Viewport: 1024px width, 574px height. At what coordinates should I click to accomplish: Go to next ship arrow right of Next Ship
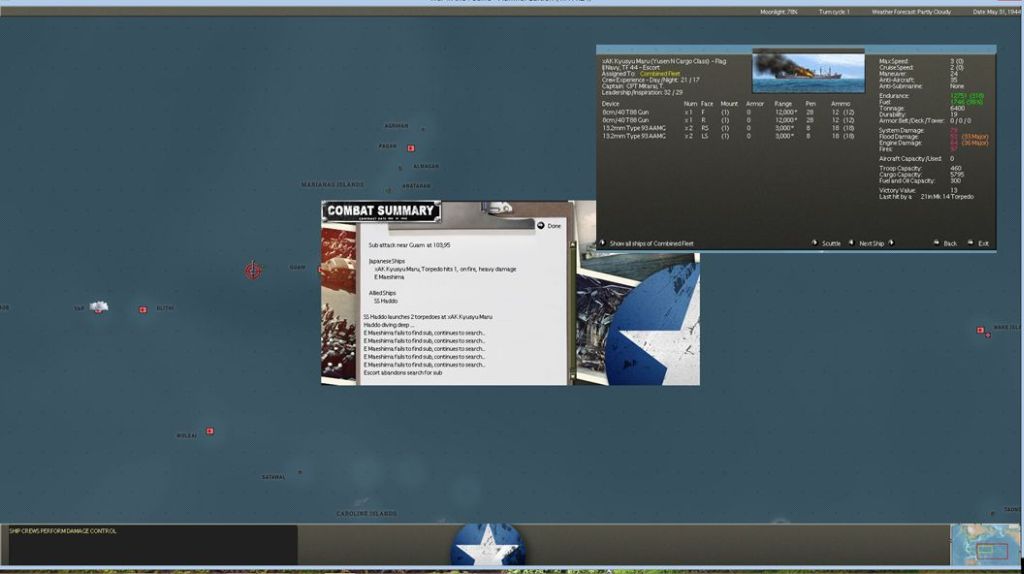(x=891, y=243)
